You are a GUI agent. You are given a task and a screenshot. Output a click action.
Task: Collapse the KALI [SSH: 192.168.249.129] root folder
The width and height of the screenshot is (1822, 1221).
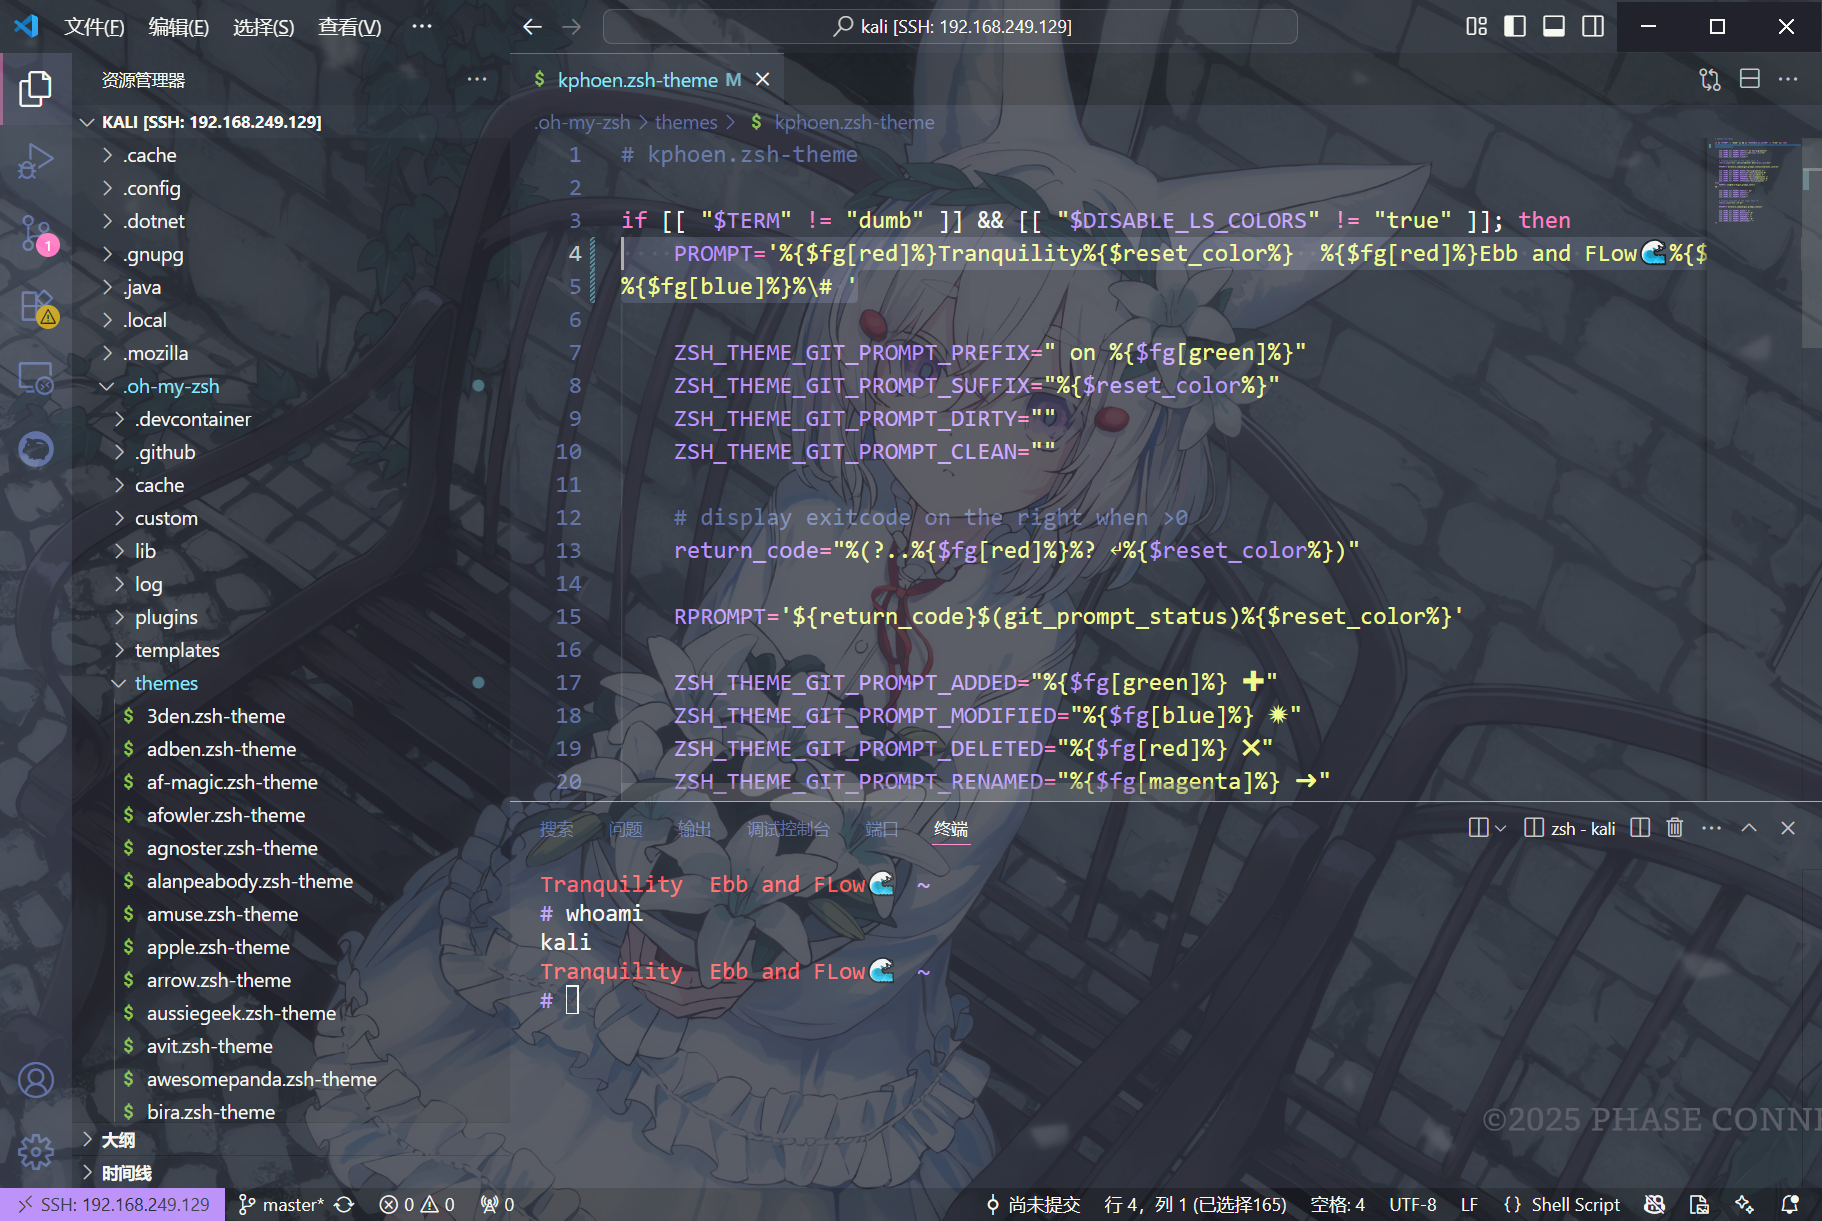tap(291, 122)
